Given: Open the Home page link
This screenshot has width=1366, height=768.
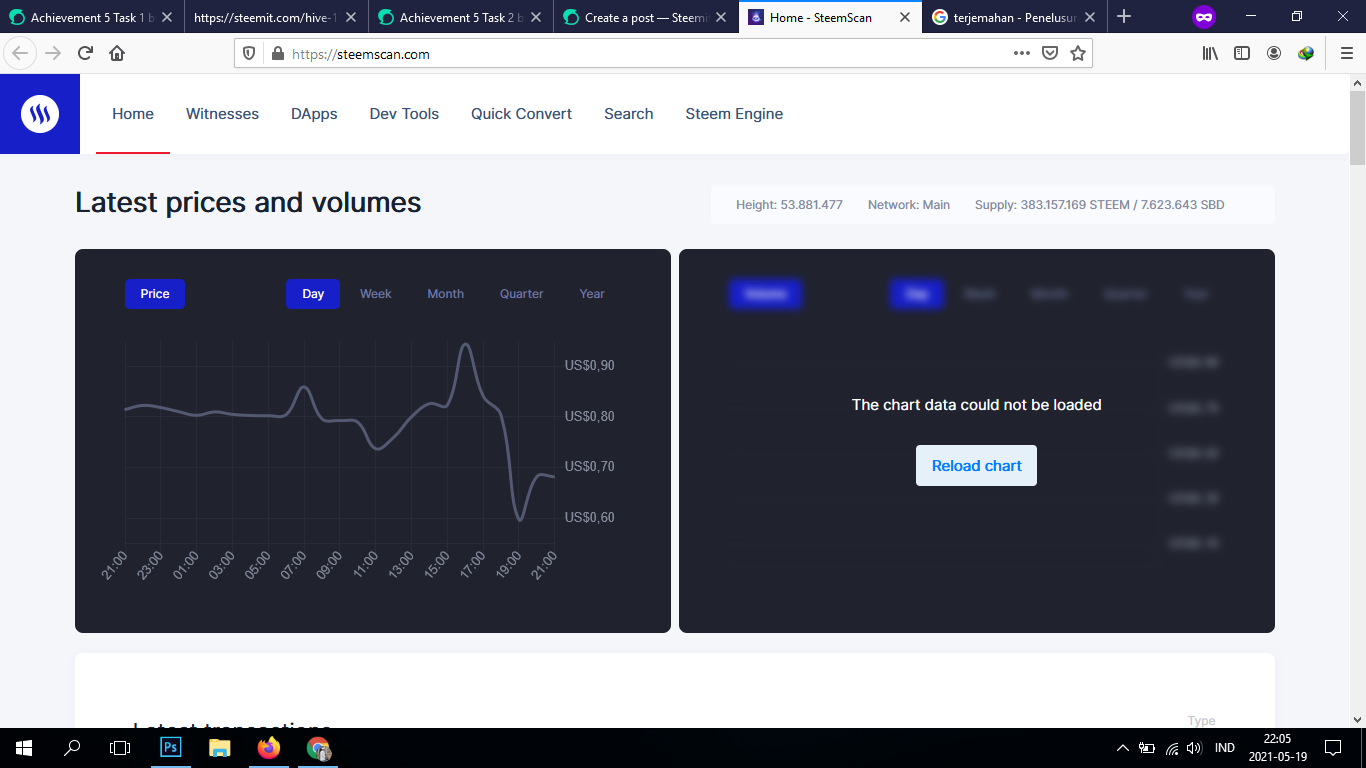Looking at the screenshot, I should point(133,114).
